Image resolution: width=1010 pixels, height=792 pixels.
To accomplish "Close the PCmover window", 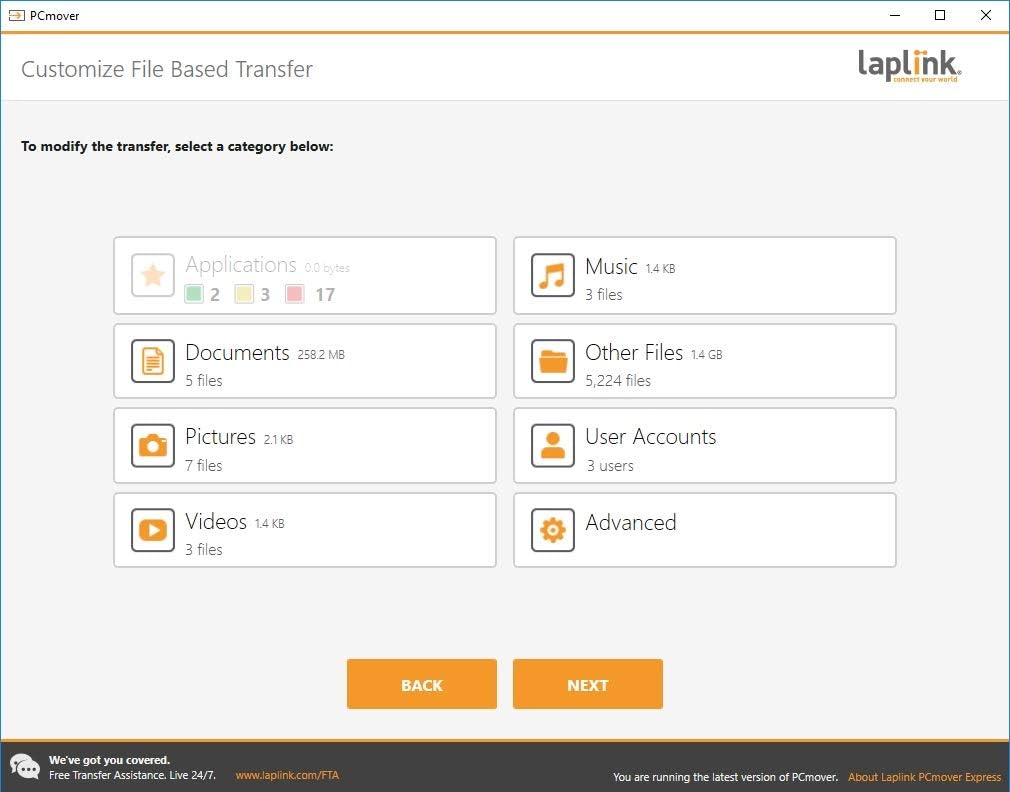I will click(986, 15).
